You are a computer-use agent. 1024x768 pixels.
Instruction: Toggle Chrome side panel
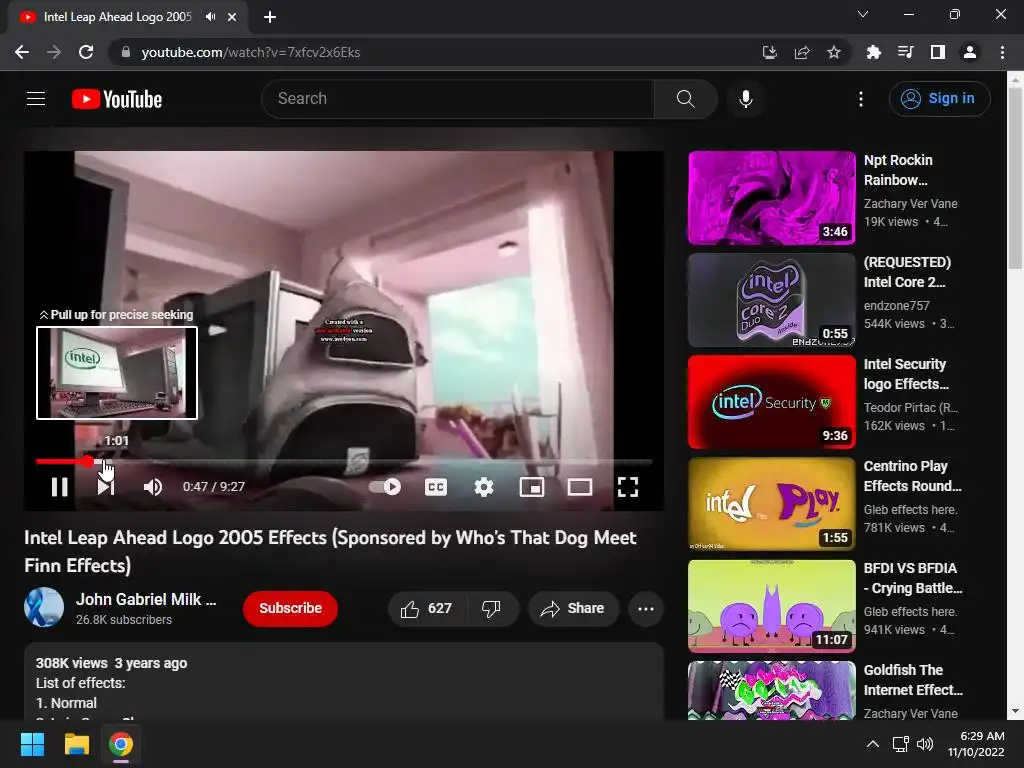(938, 52)
